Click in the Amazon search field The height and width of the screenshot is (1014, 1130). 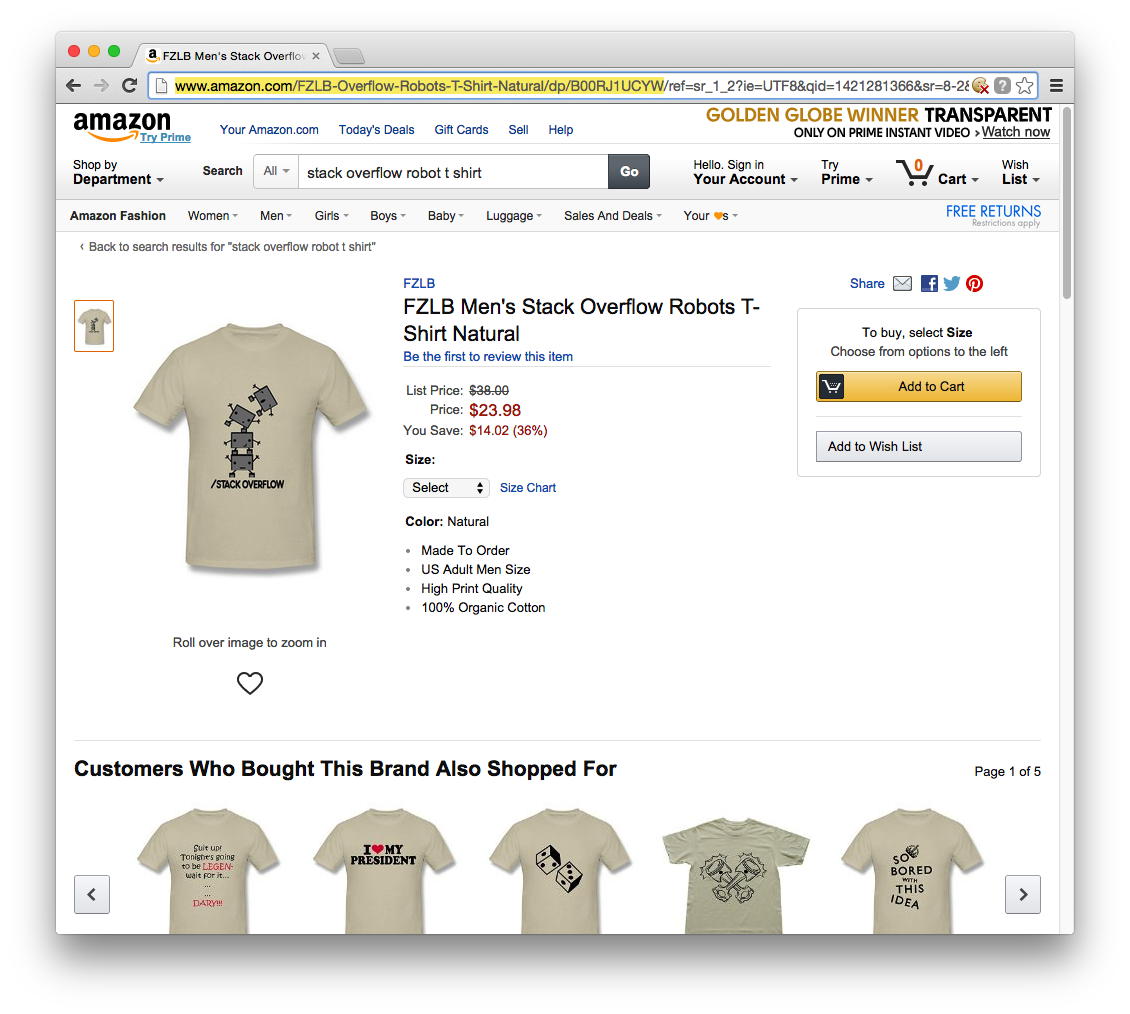(x=452, y=172)
